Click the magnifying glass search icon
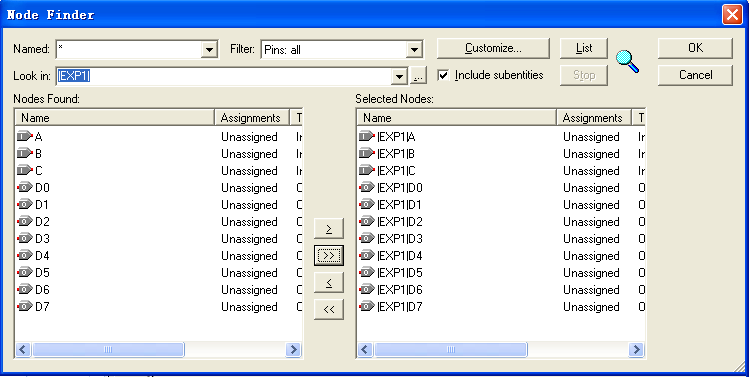 point(627,61)
